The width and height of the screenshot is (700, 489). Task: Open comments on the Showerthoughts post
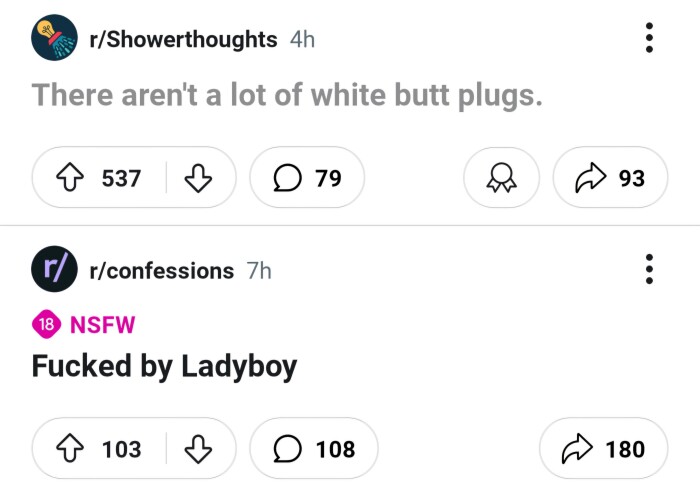point(307,178)
